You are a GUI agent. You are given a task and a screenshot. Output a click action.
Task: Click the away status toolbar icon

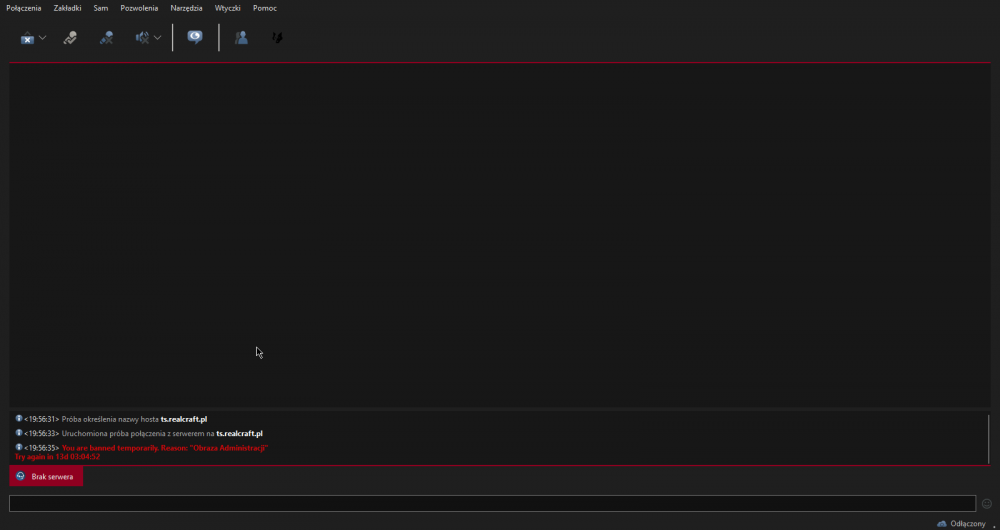point(27,38)
